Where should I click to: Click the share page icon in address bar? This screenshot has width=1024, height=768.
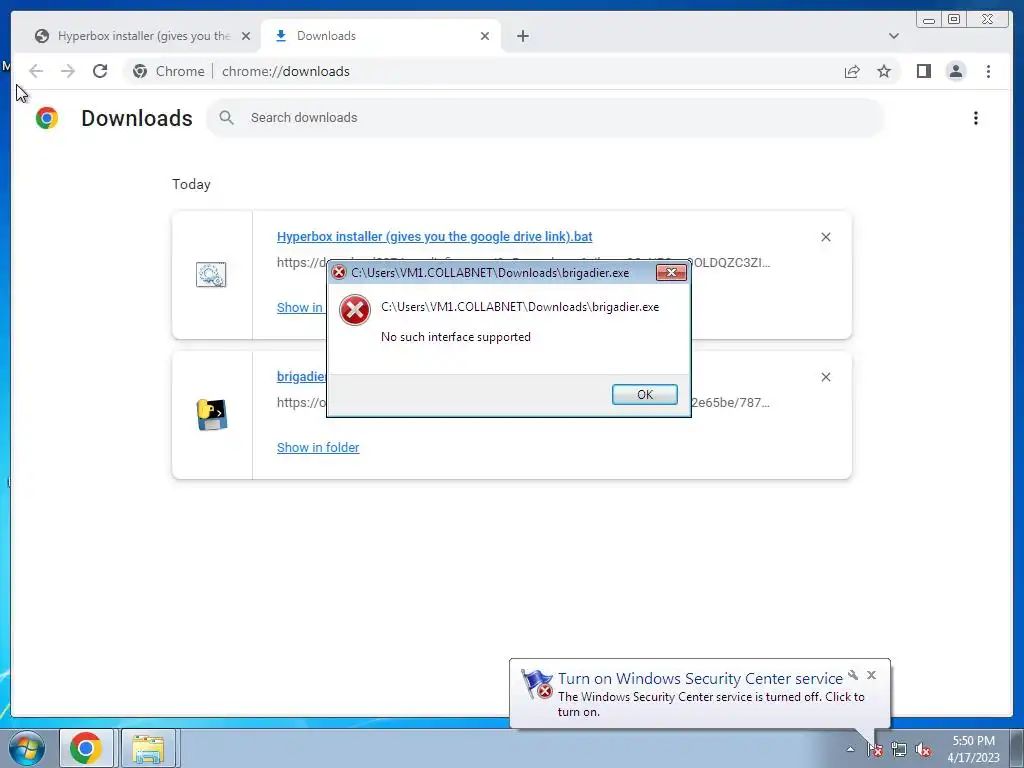pyautogui.click(x=852, y=71)
